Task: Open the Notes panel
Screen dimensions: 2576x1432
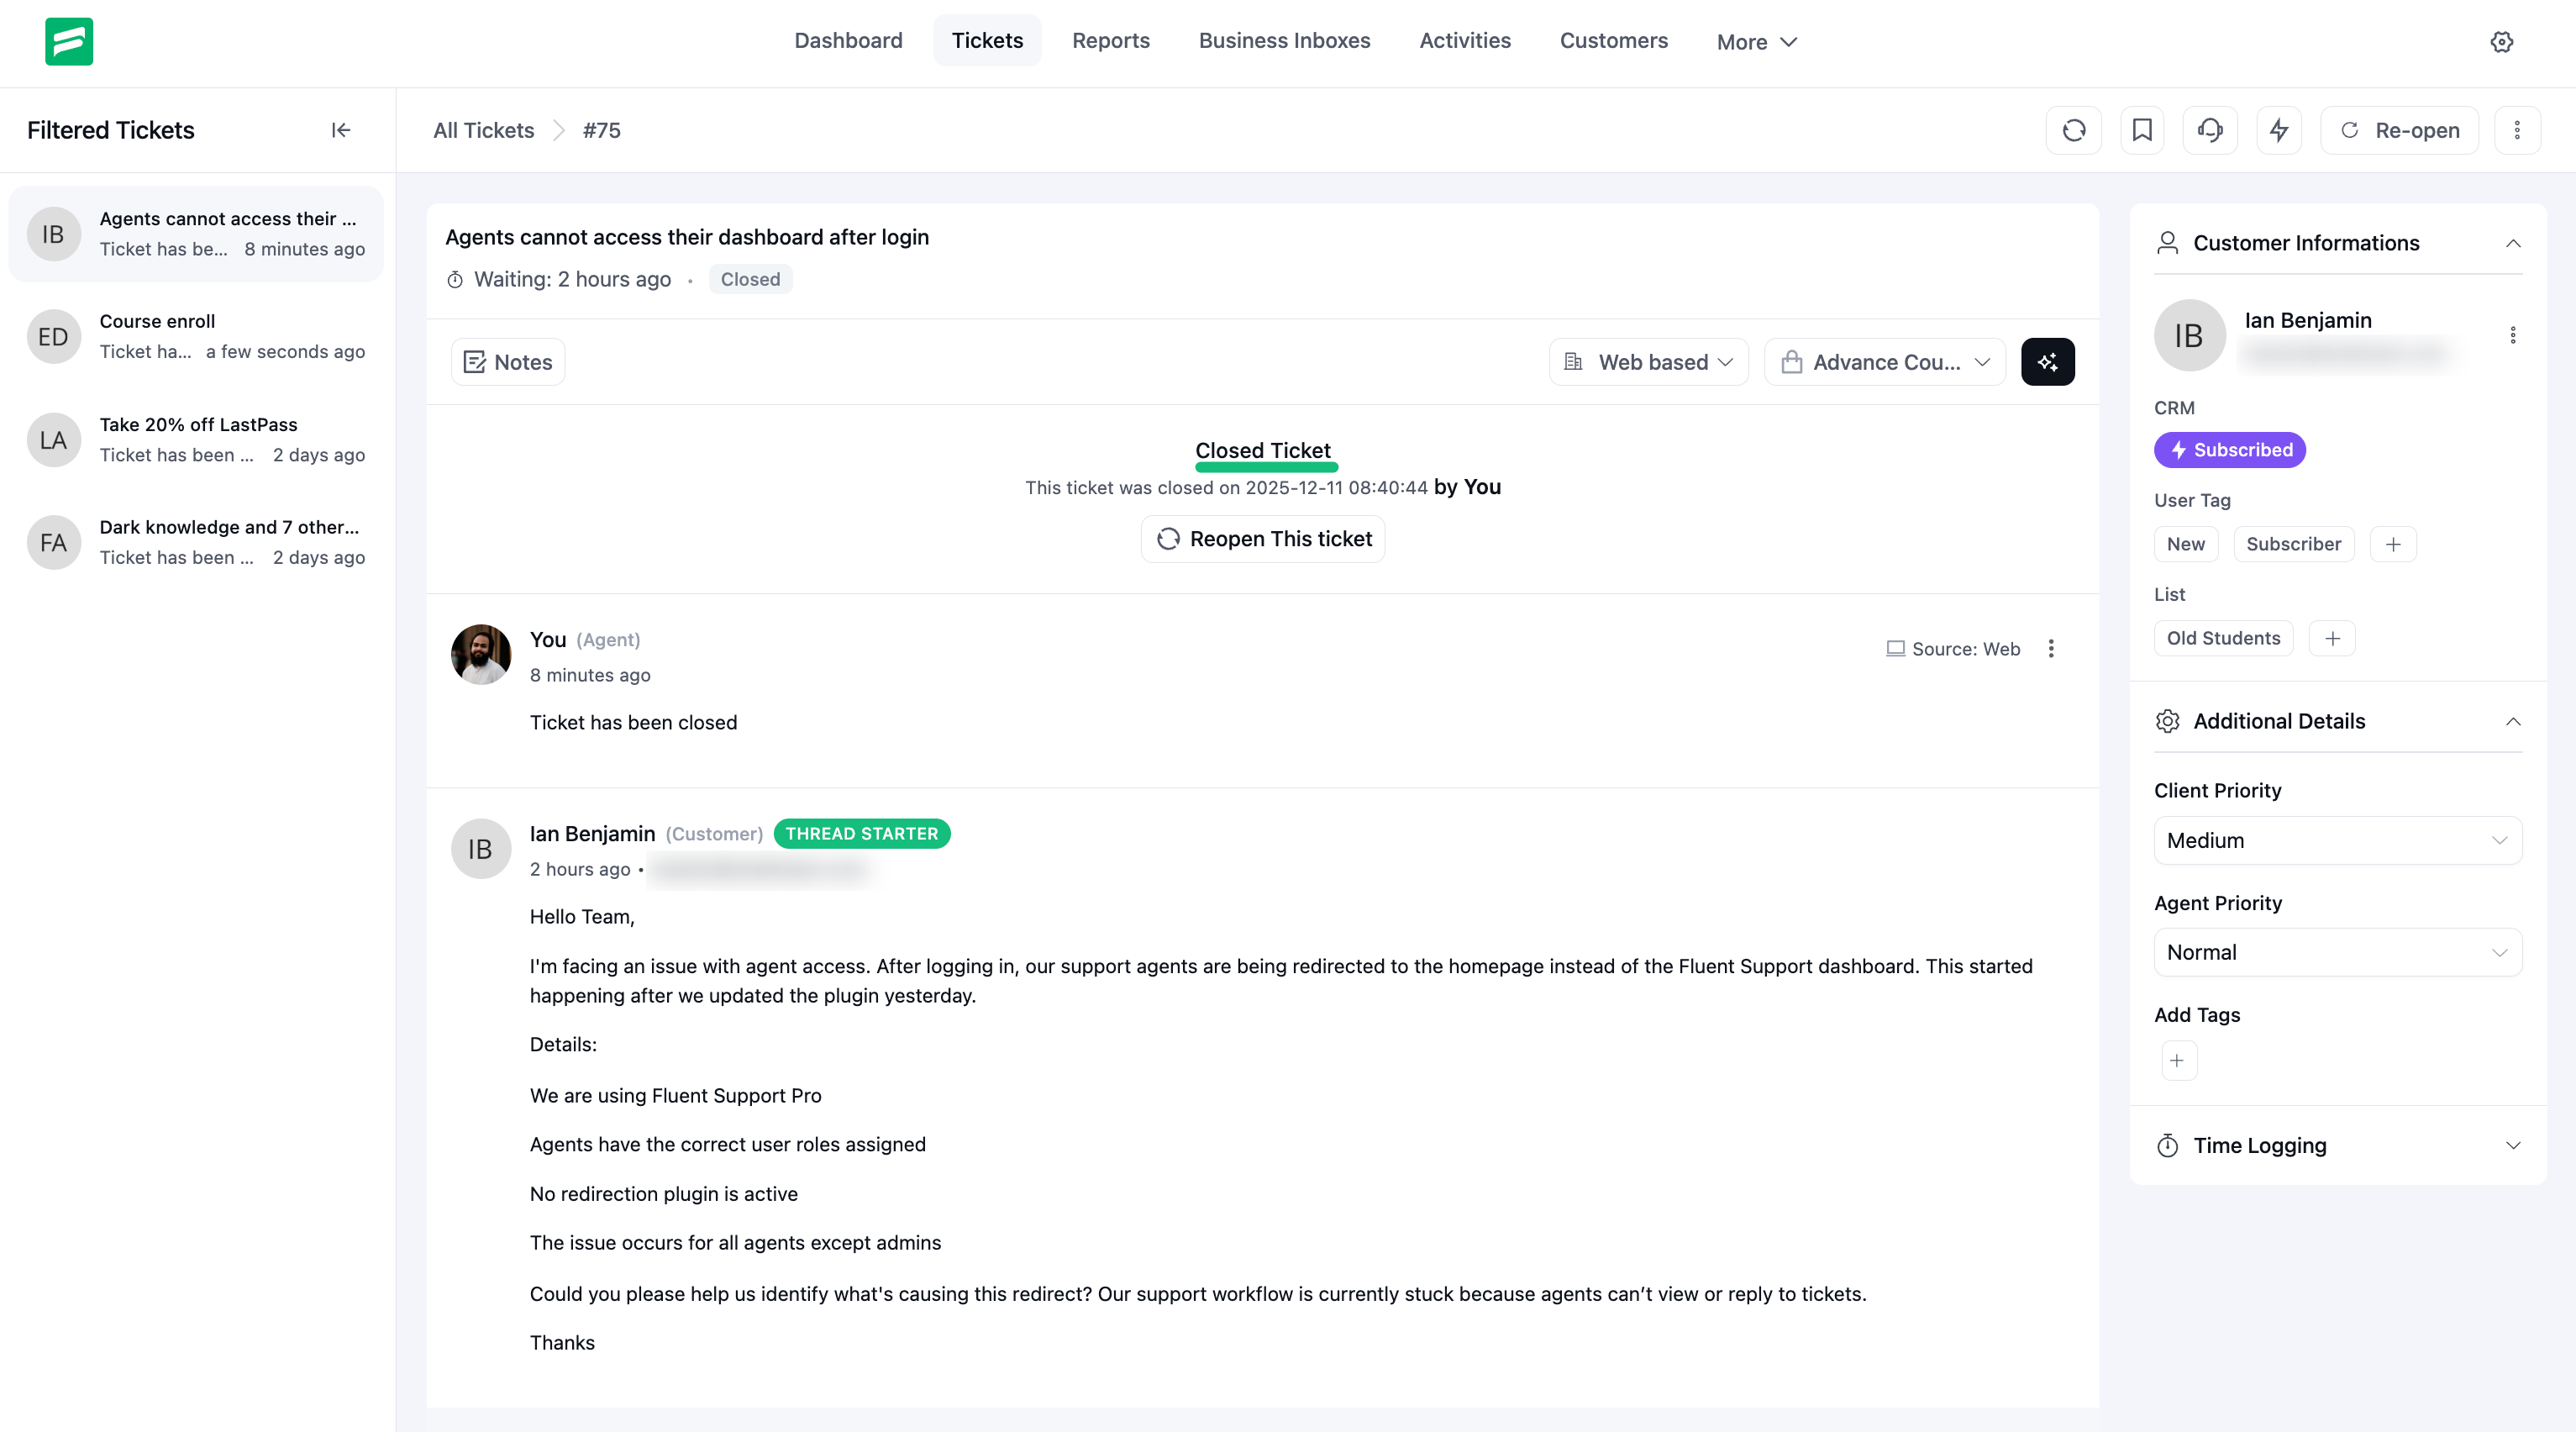Action: tap(508, 362)
